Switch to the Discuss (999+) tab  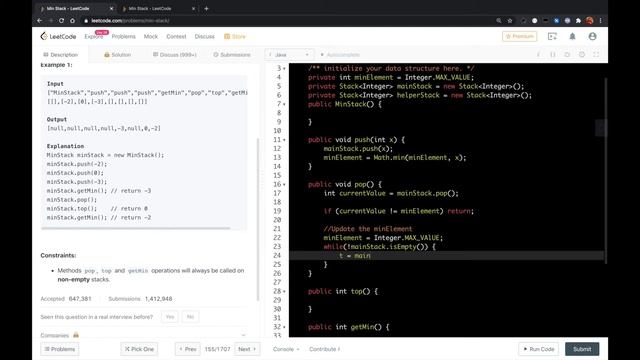click(x=174, y=55)
